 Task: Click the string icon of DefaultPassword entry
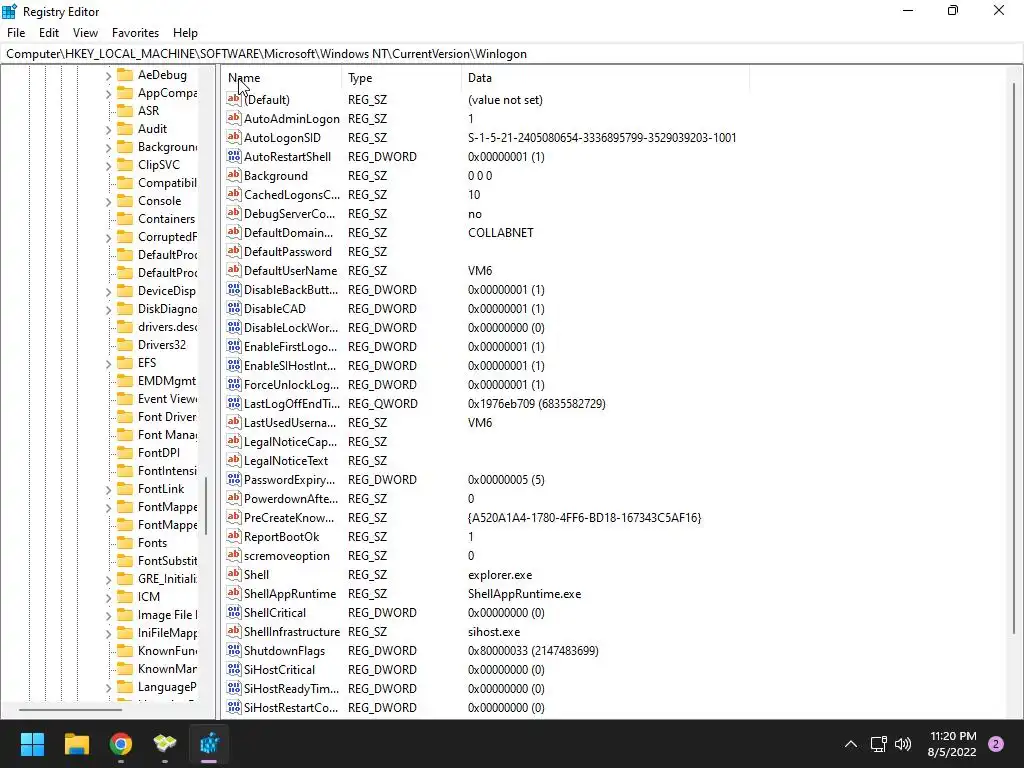coord(234,251)
